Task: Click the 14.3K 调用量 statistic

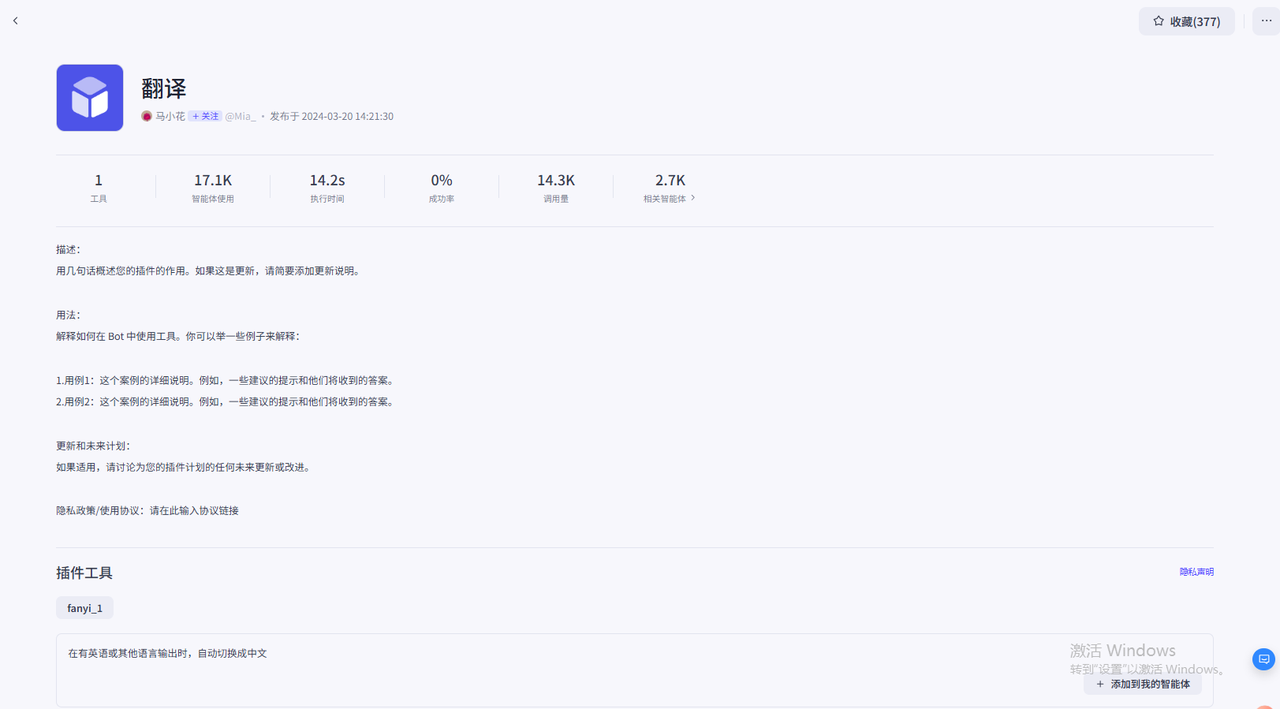Action: click(x=556, y=187)
